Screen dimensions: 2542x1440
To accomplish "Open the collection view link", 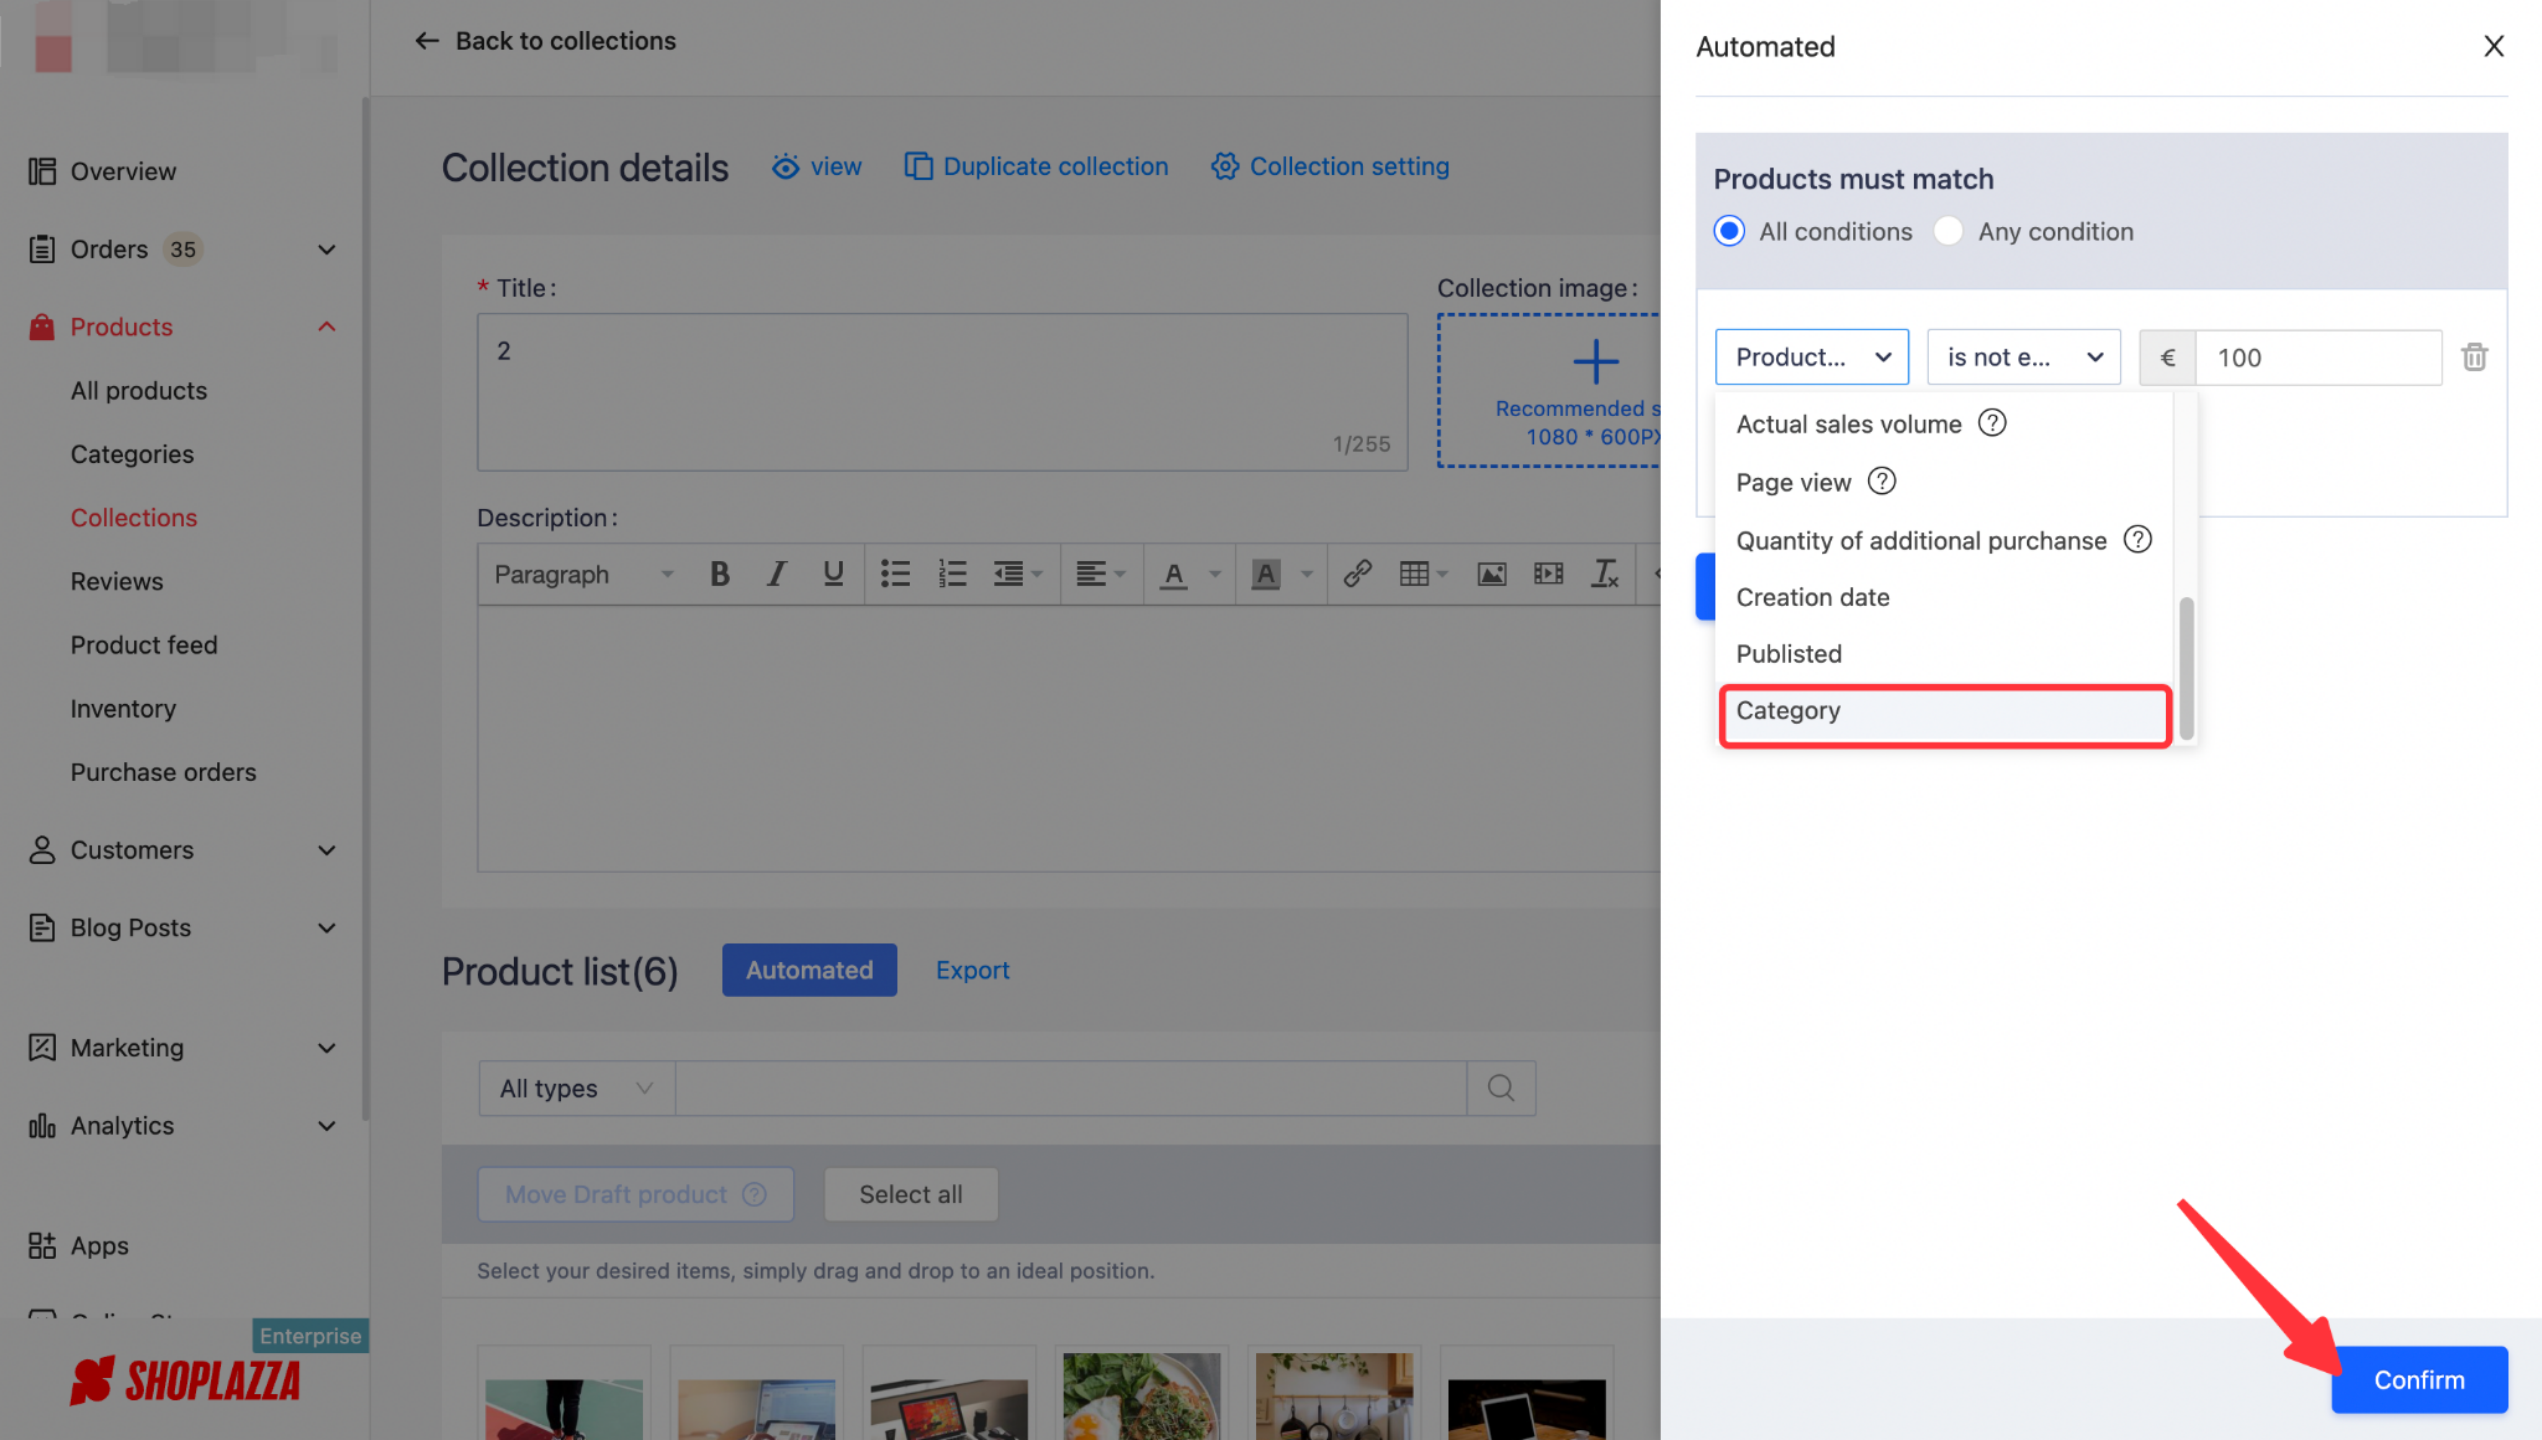I will pos(816,166).
